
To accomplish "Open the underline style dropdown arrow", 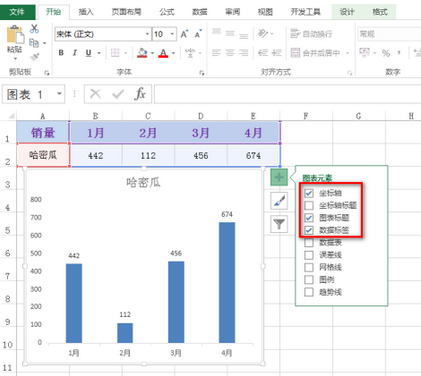I will [x=99, y=53].
